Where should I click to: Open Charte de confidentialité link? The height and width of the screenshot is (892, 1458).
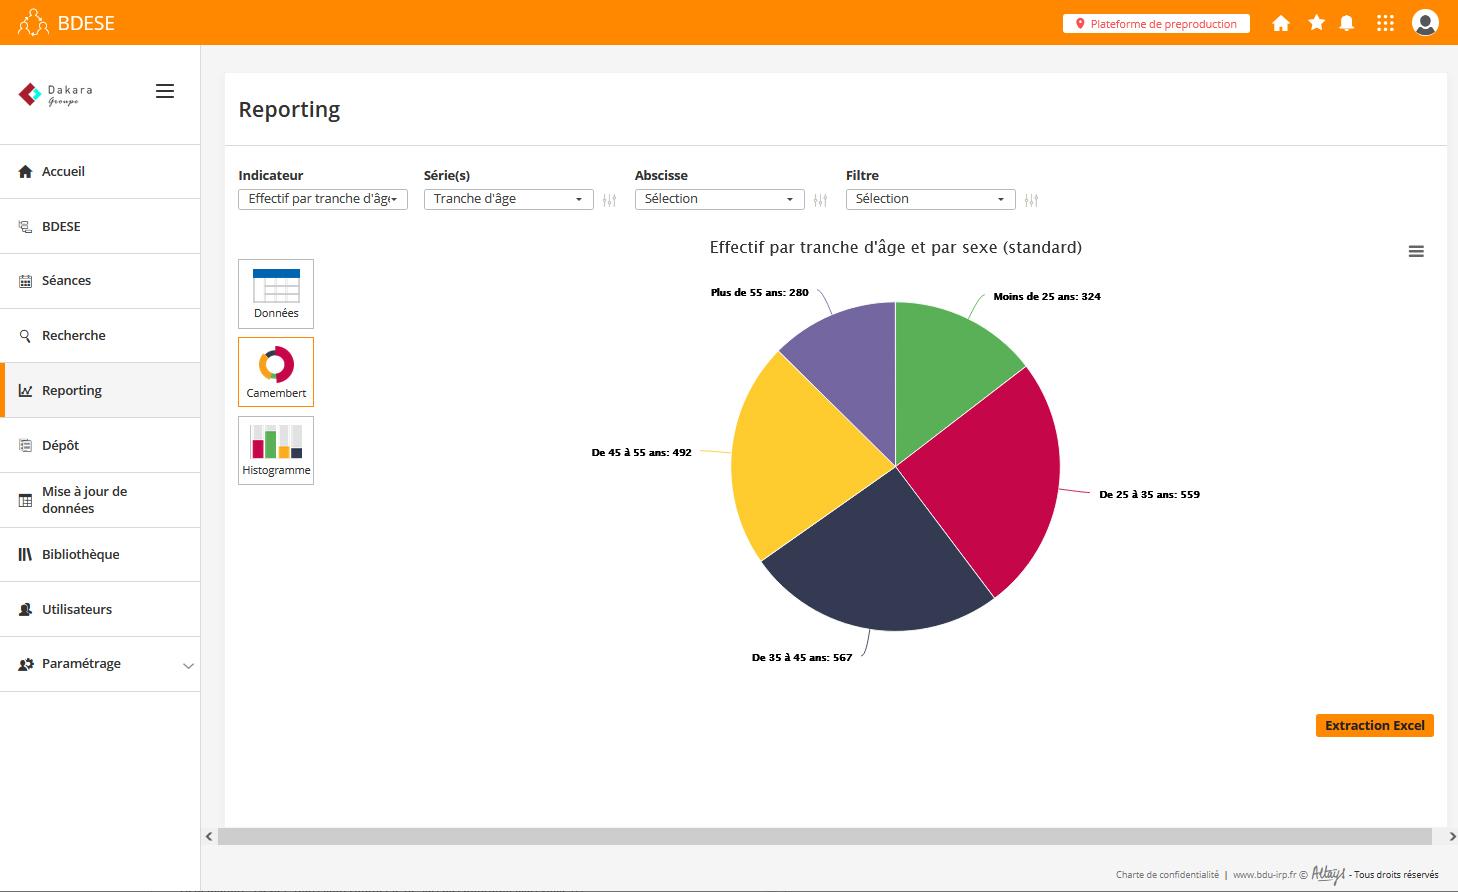tap(1167, 875)
